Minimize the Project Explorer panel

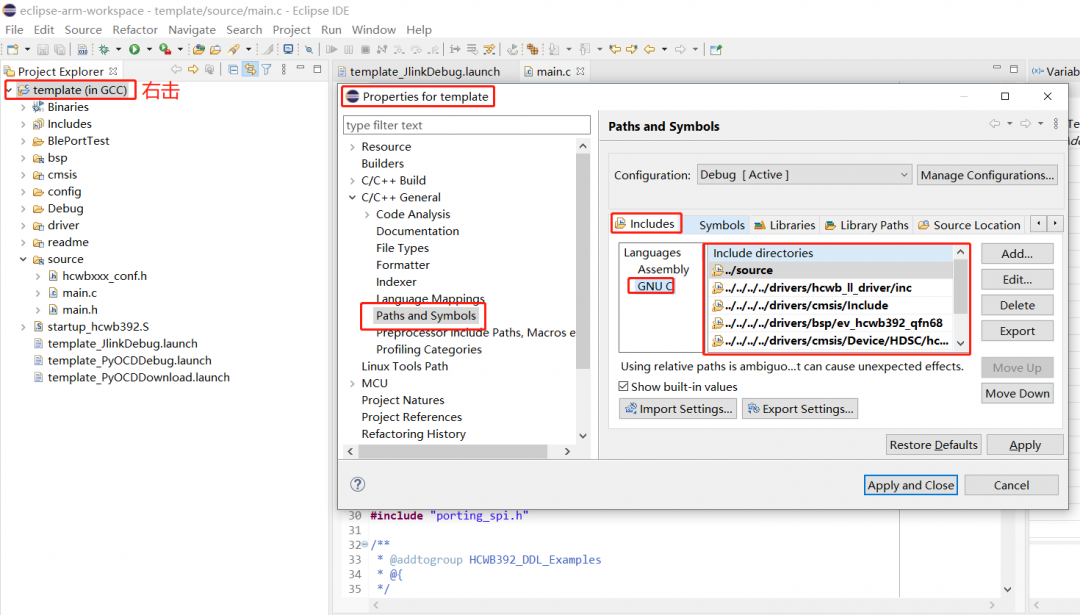tap(300, 68)
